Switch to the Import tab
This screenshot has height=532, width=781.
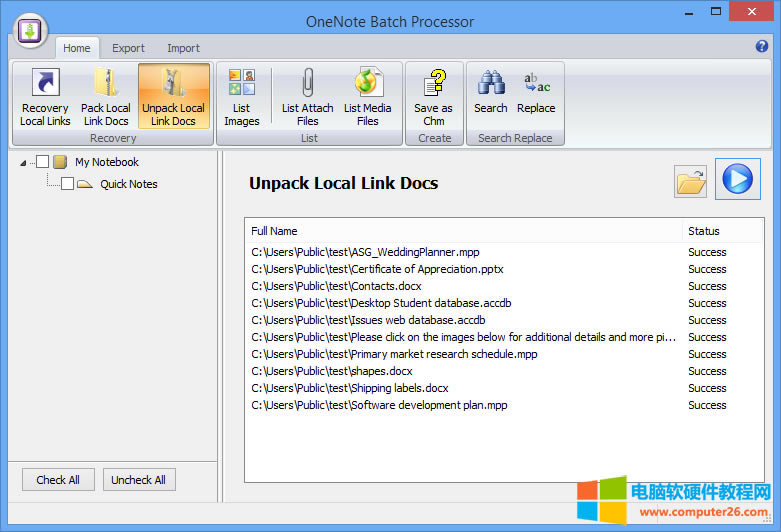[x=183, y=48]
